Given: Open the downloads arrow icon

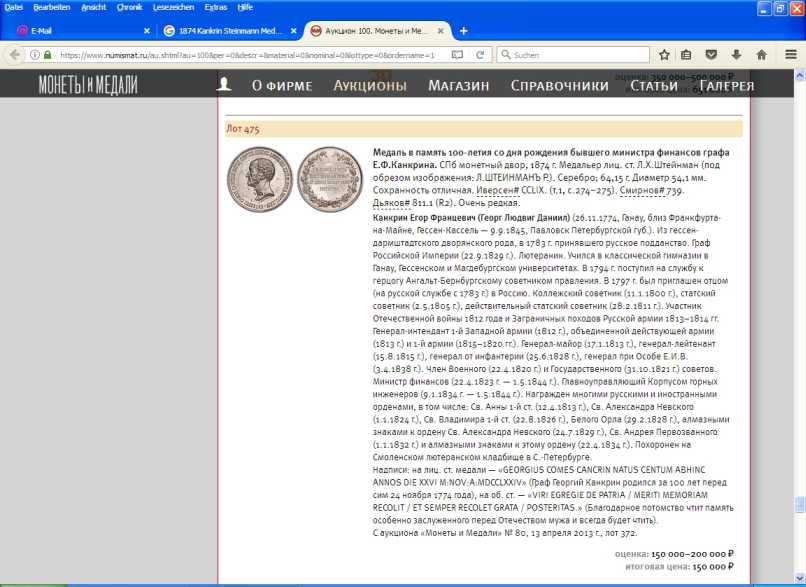Looking at the screenshot, I should (736, 55).
